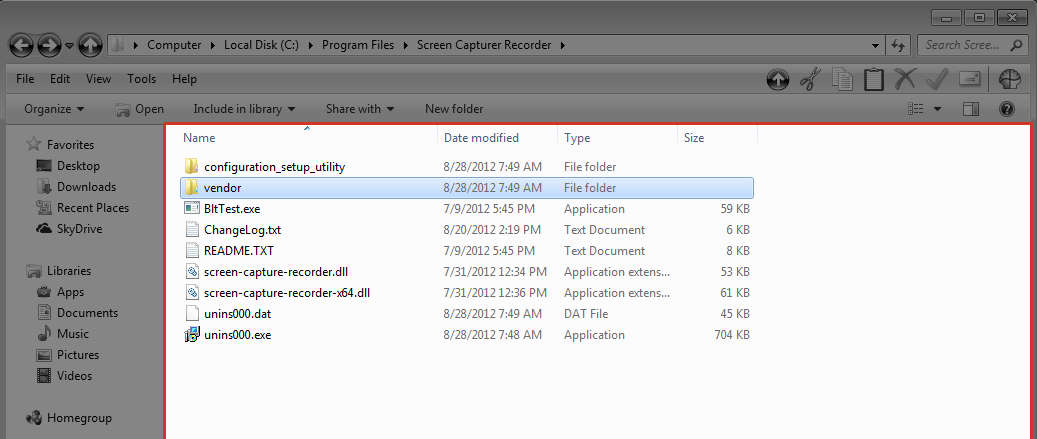Select the vendor folder icon
The width and height of the screenshot is (1037, 439).
[192, 188]
